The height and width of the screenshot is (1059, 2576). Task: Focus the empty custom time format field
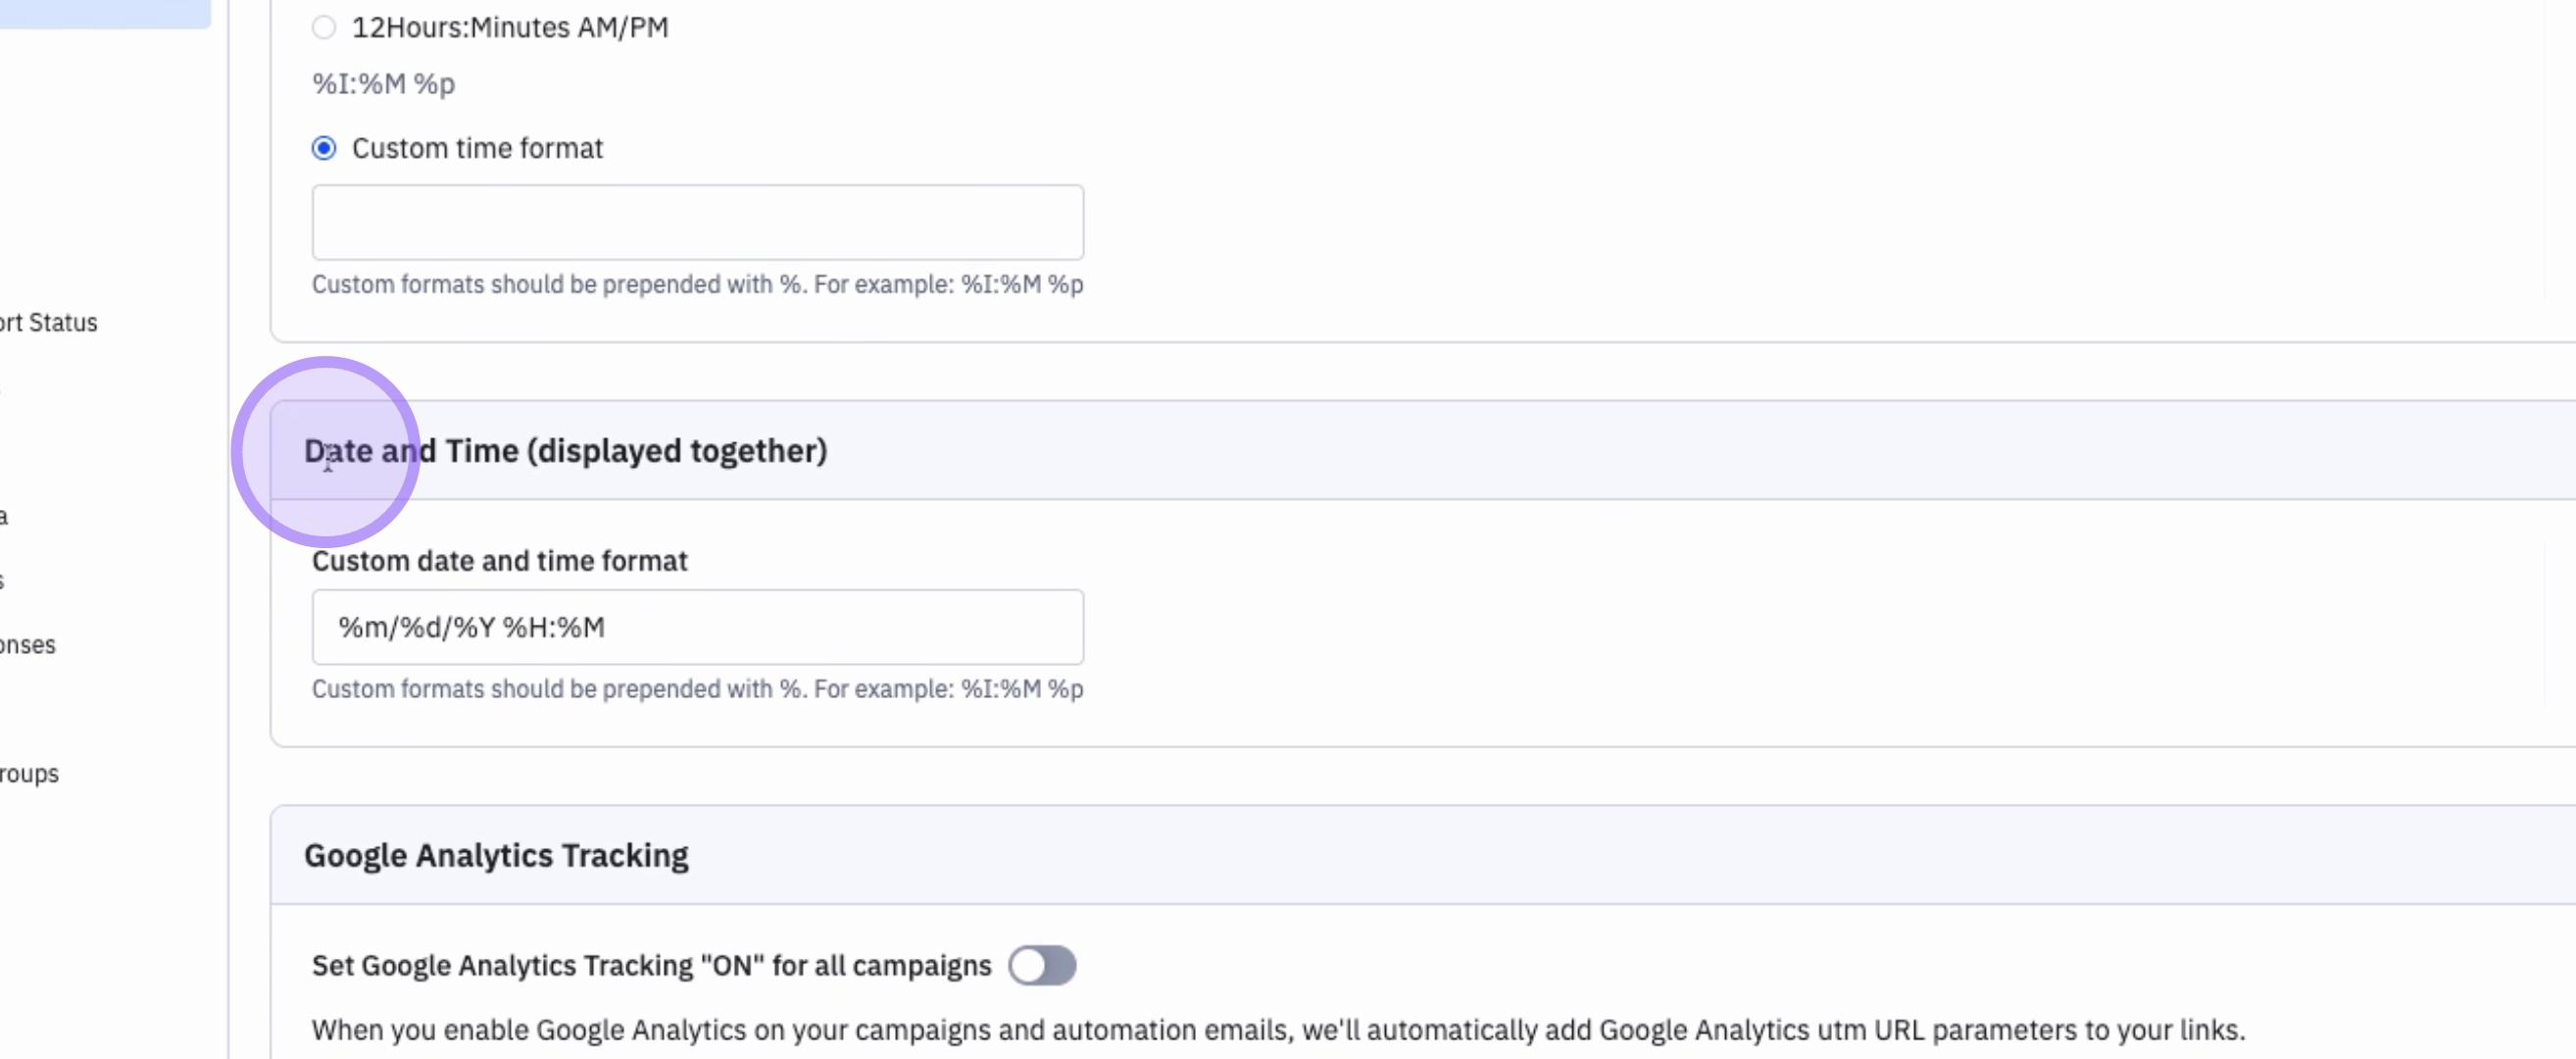pos(697,222)
